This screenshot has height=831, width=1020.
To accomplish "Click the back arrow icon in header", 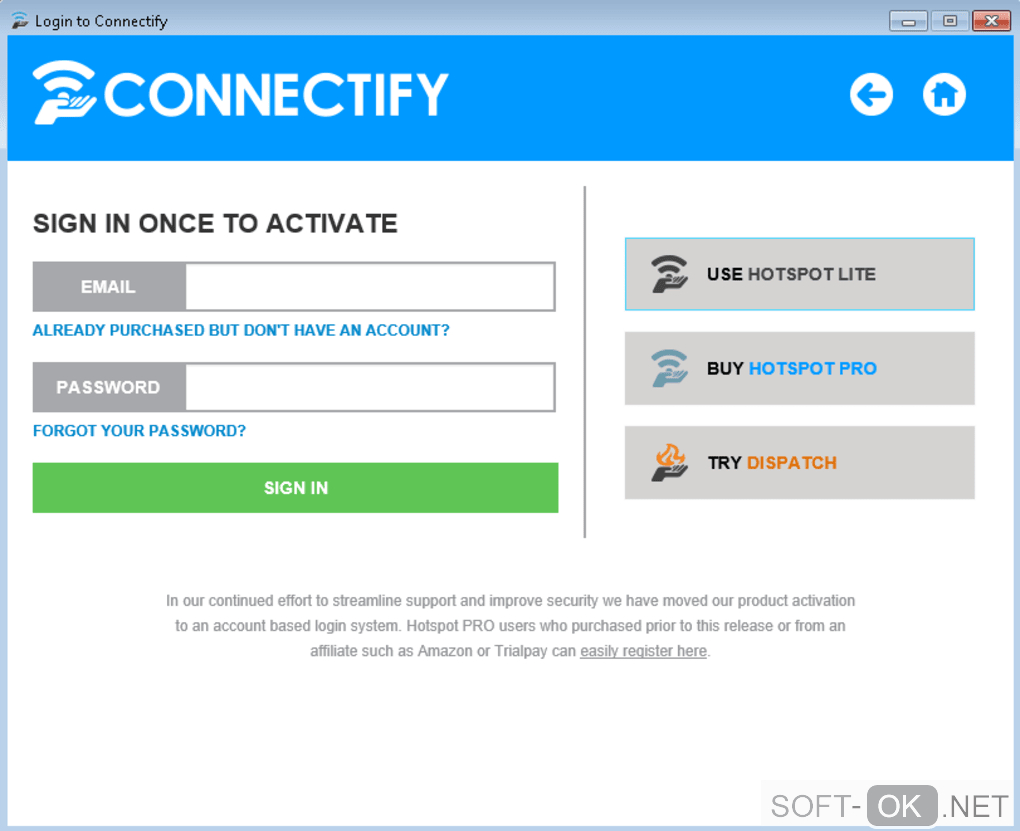I will (871, 94).
